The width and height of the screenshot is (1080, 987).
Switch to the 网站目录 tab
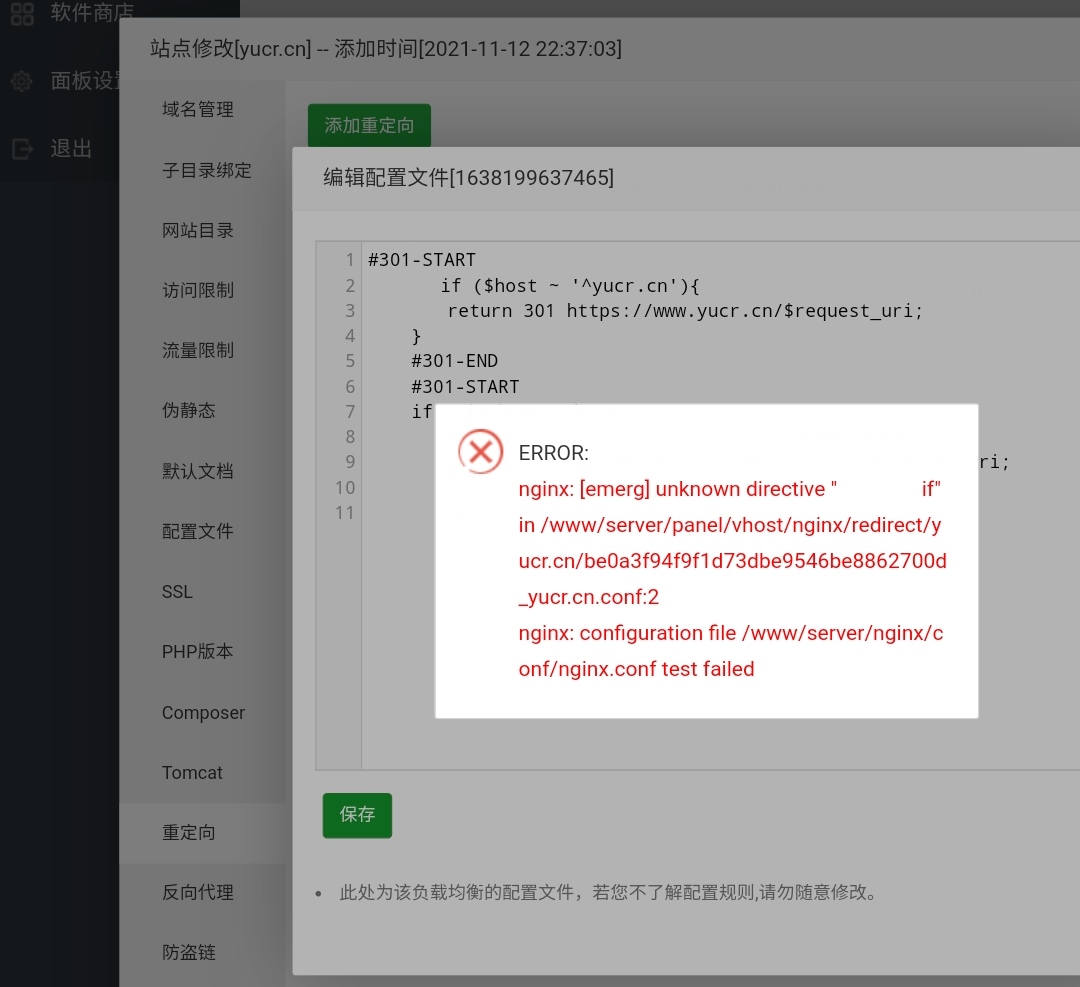[198, 230]
